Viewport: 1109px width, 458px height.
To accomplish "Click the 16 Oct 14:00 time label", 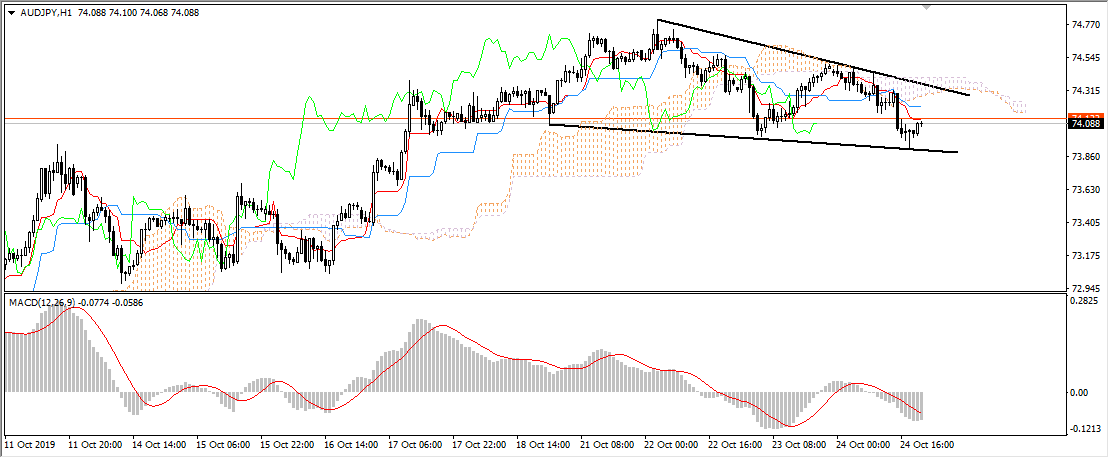I will (351, 445).
